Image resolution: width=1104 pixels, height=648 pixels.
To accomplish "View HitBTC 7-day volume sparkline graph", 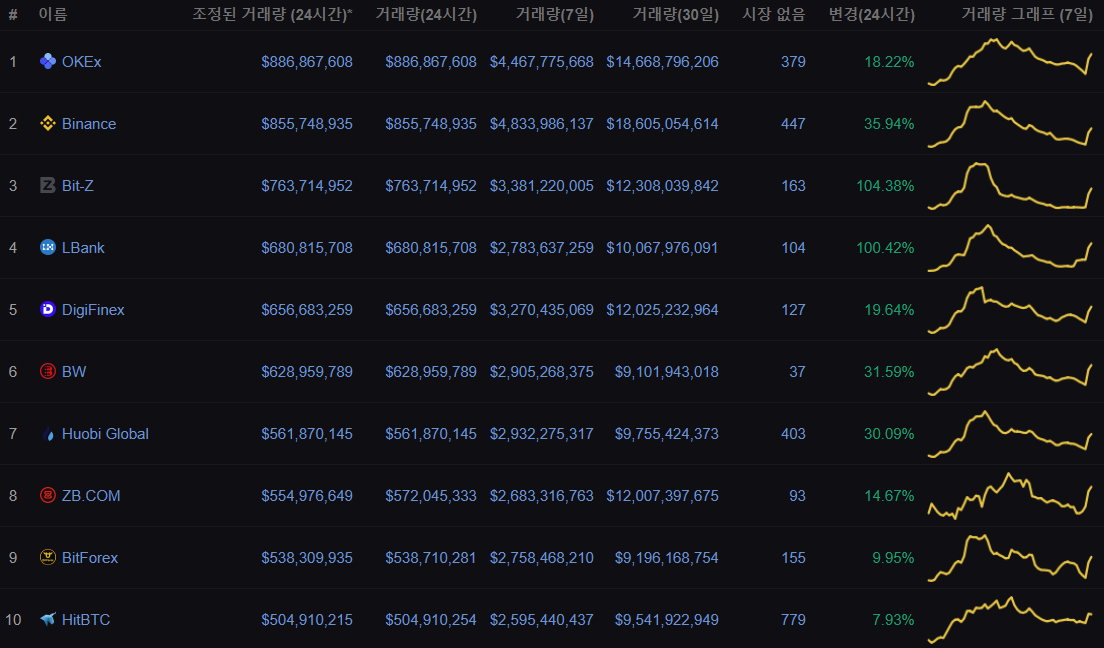I will click(1010, 620).
